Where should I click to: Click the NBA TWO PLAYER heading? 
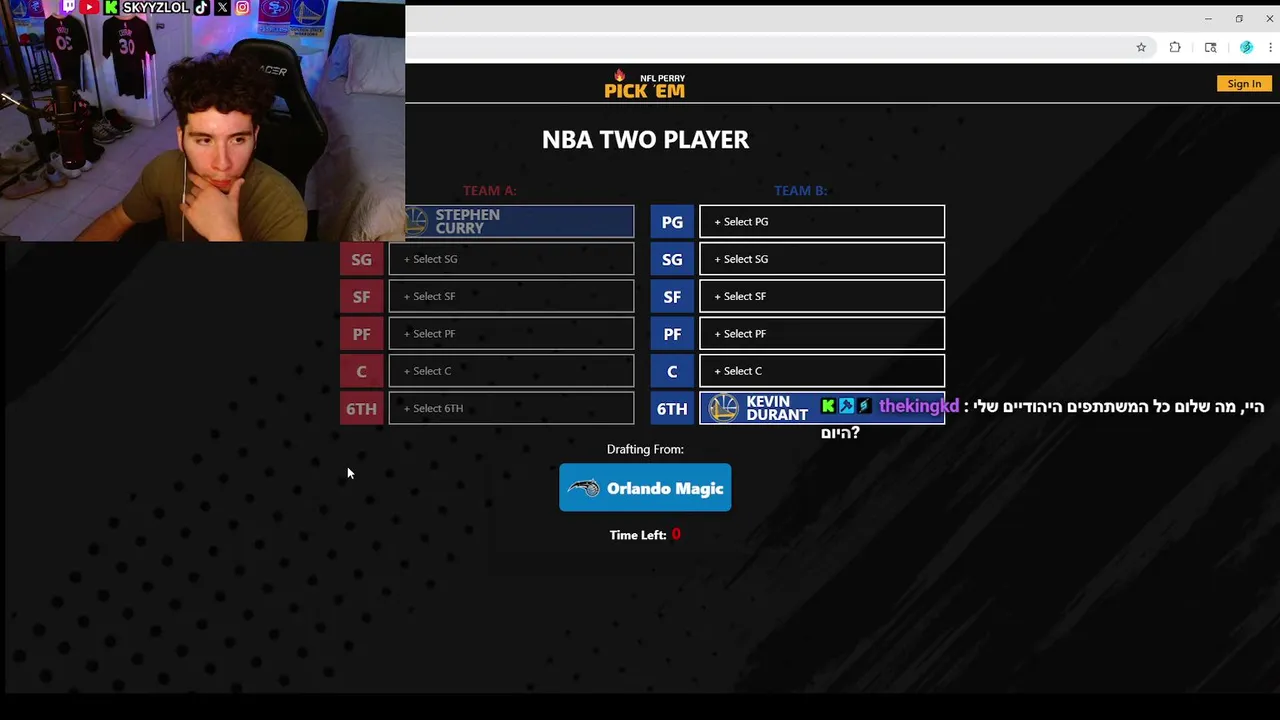click(645, 139)
